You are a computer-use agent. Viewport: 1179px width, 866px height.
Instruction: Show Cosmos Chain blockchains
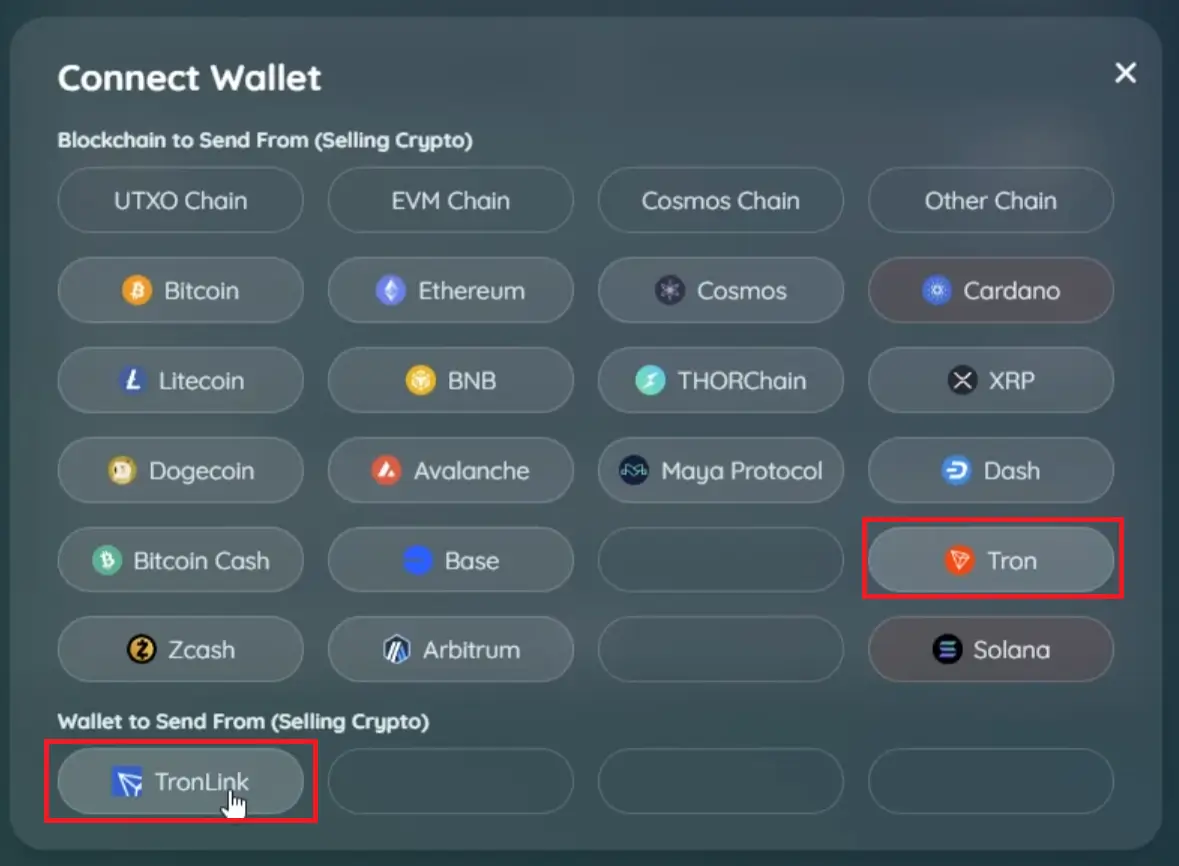(721, 201)
